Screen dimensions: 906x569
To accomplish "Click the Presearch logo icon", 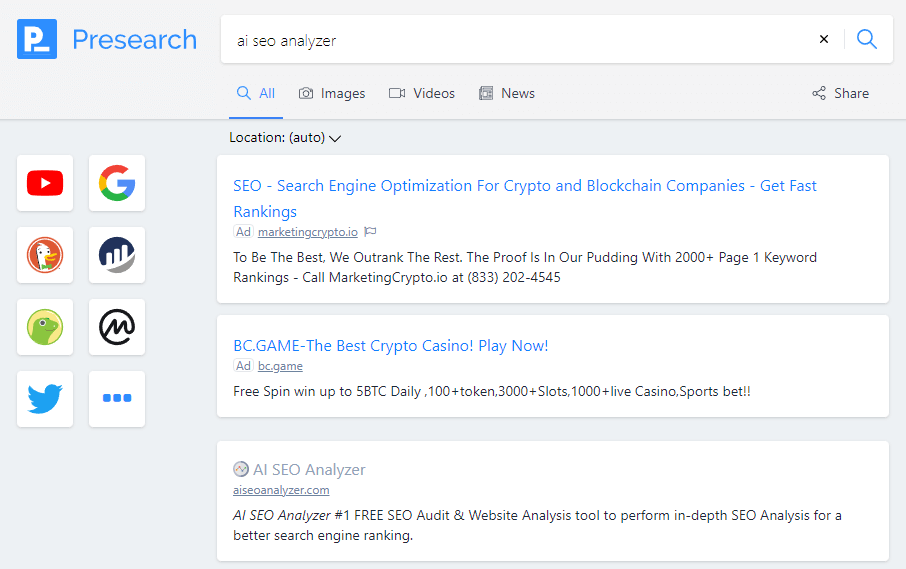I will pos(37,40).
